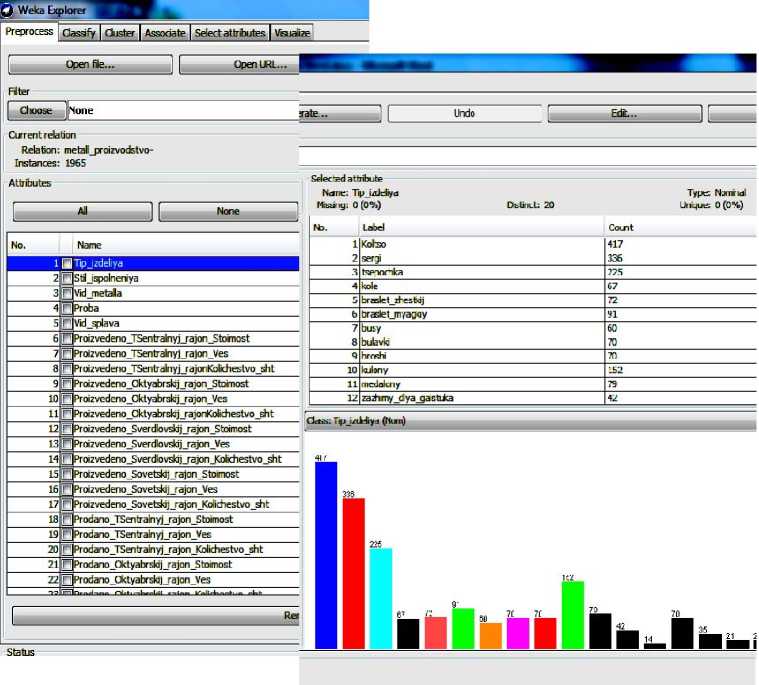The width and height of the screenshot is (759, 685).
Task: Click the Choose filter button
Action: click(37, 111)
